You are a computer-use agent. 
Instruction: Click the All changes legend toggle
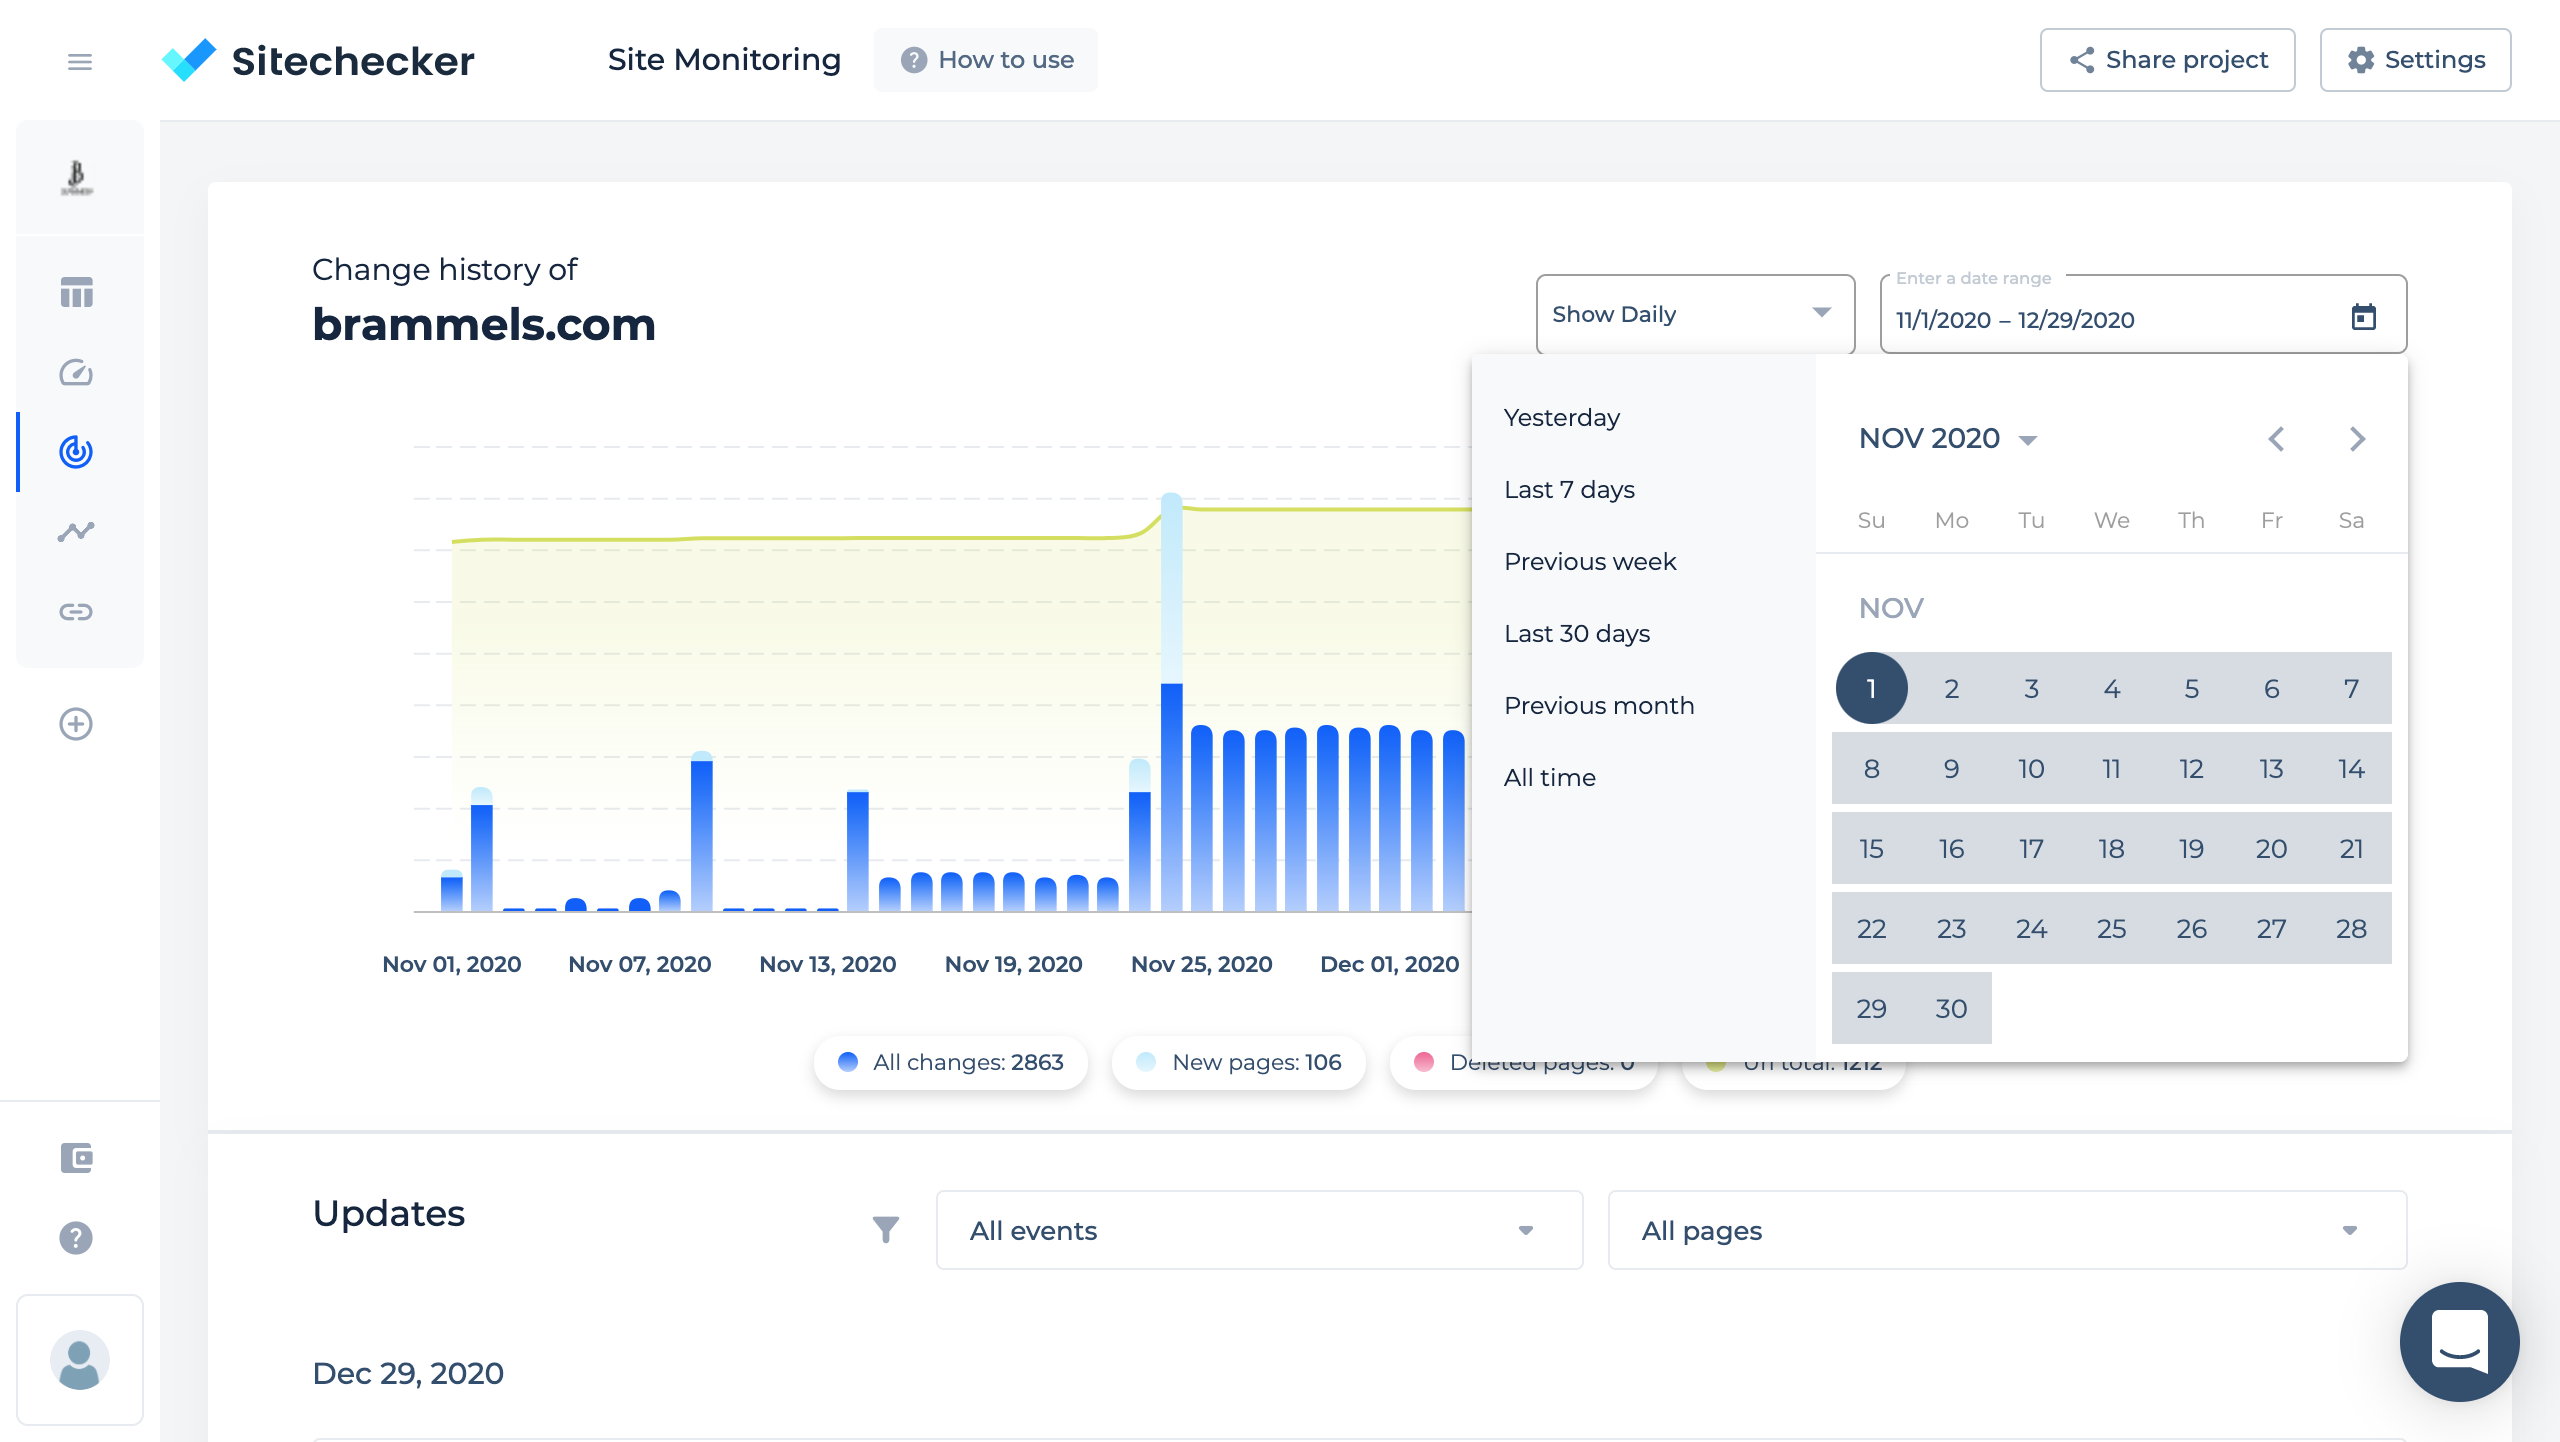[949, 1062]
